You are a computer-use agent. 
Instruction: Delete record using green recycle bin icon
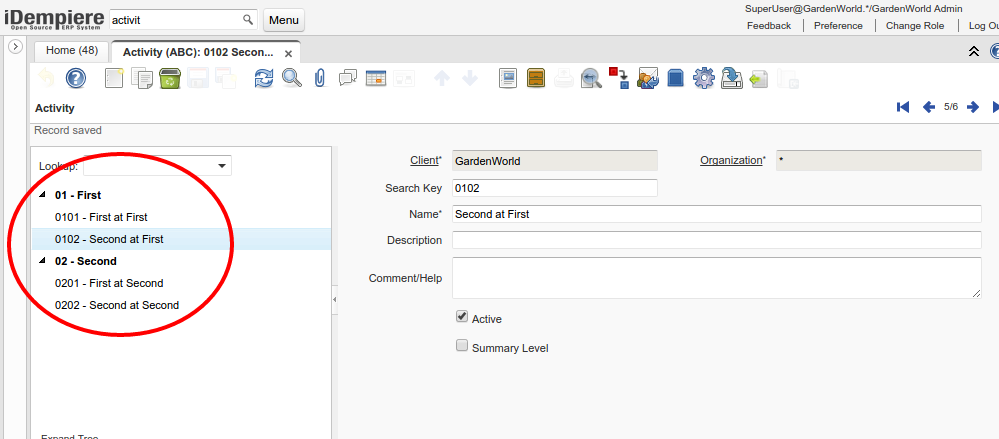(170, 78)
